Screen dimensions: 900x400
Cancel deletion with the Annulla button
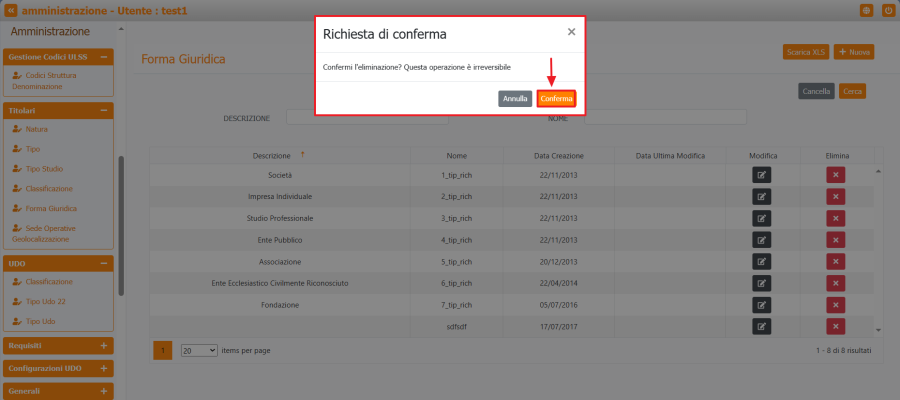pyautogui.click(x=515, y=99)
